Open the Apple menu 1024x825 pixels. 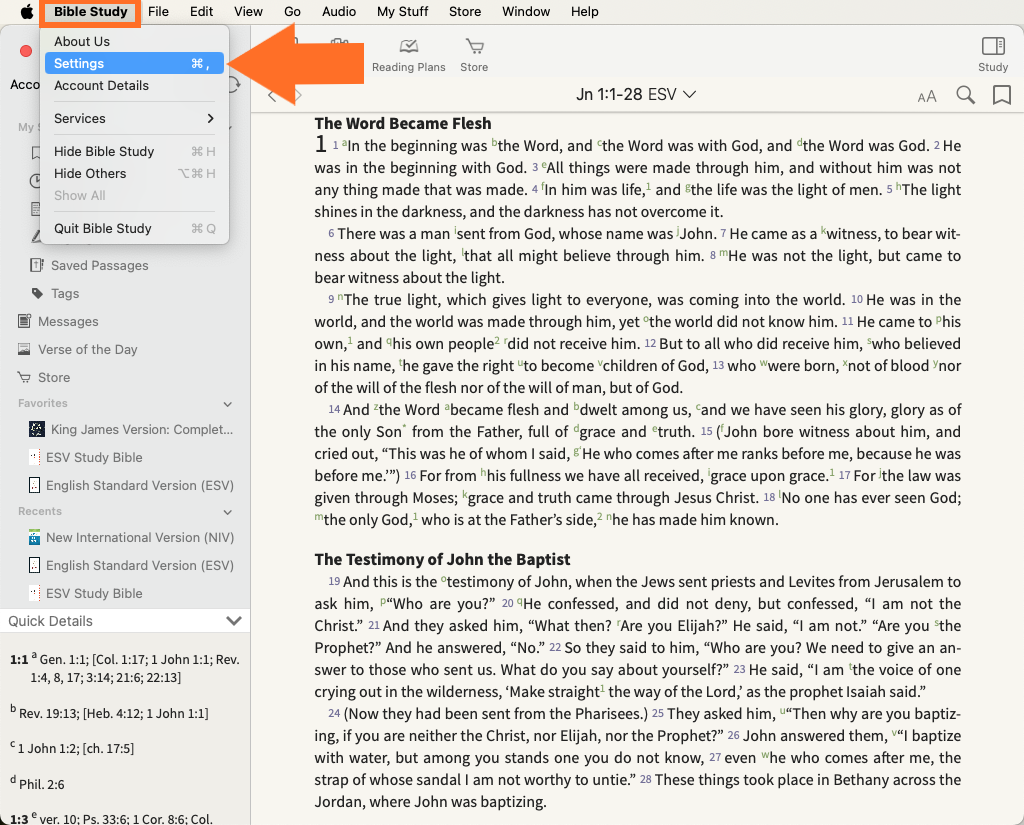pos(27,12)
